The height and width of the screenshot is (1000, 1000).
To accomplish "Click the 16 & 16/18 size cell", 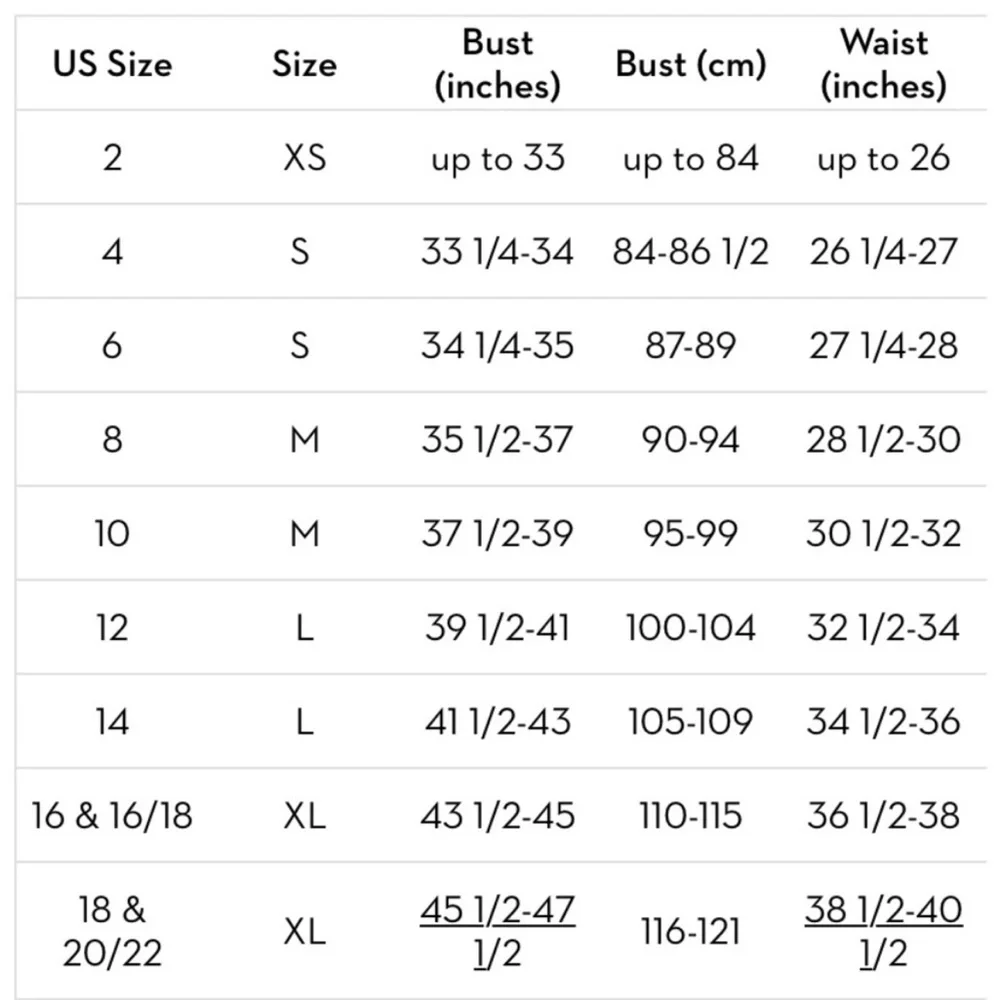I will pyautogui.click(x=112, y=816).
